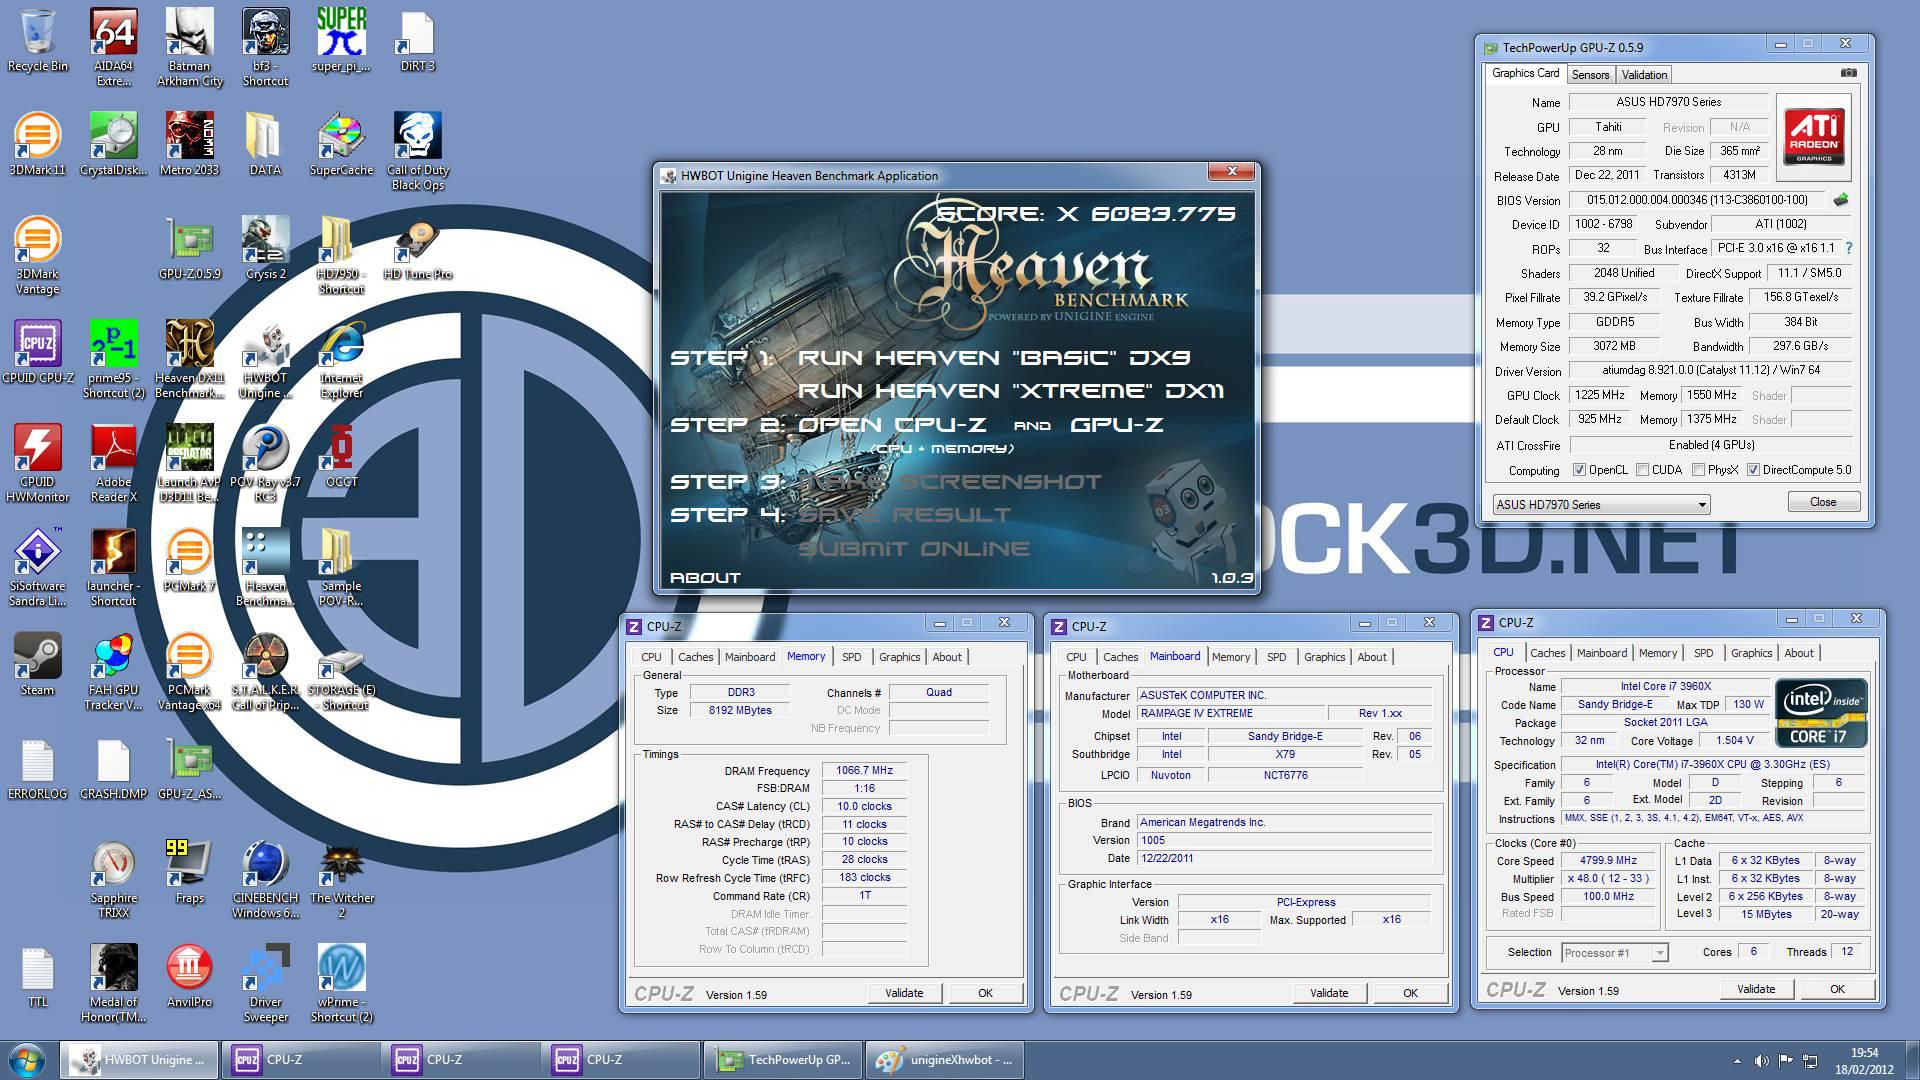This screenshot has width=1920, height=1080.
Task: Launch SuperCache desktop icon
Action: [x=341, y=144]
